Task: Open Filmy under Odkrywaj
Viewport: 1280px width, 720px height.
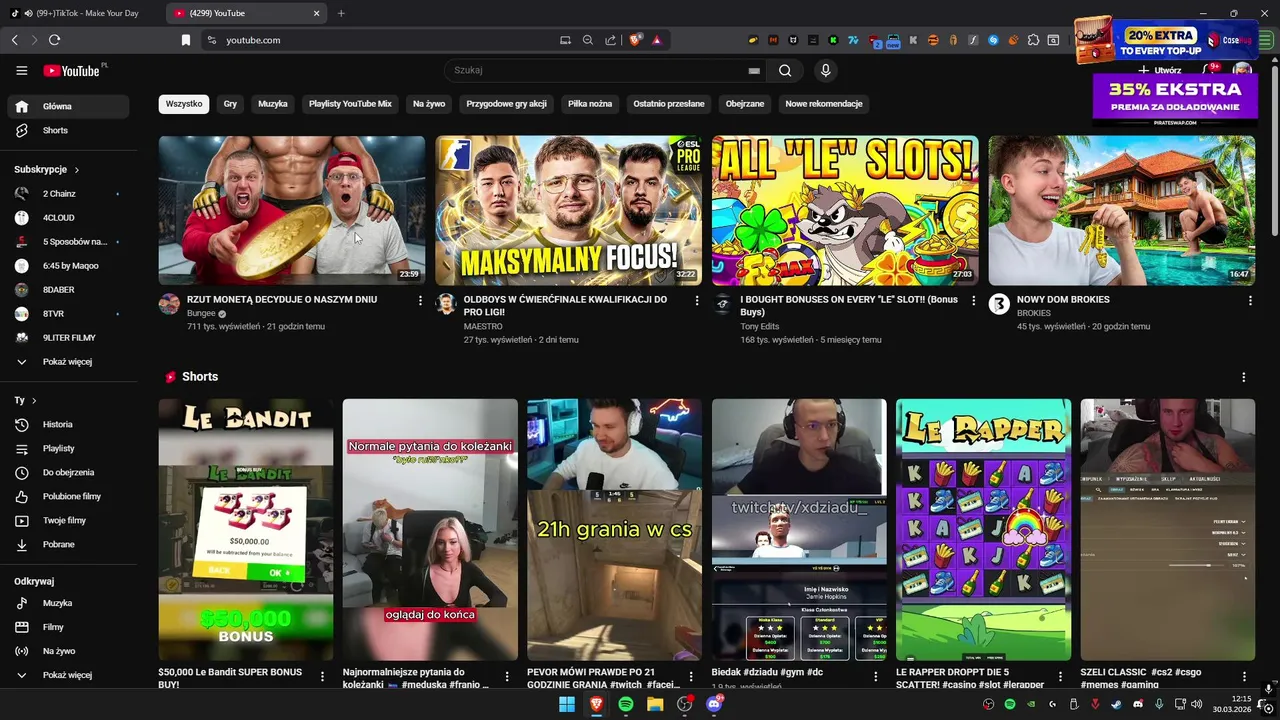Action: tap(68, 627)
